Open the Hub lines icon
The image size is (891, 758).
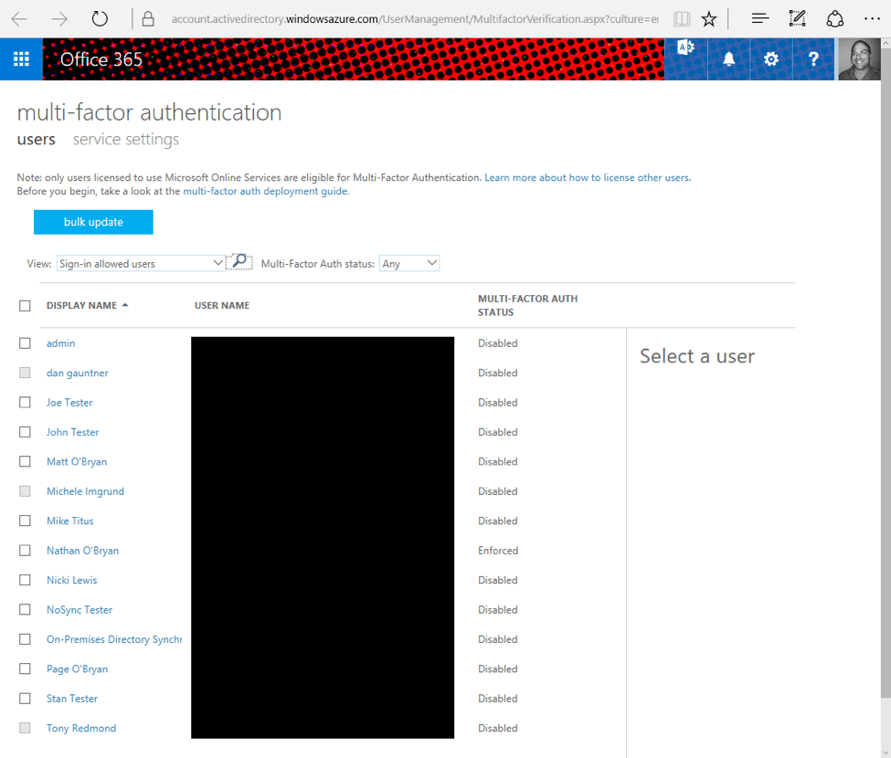point(760,19)
